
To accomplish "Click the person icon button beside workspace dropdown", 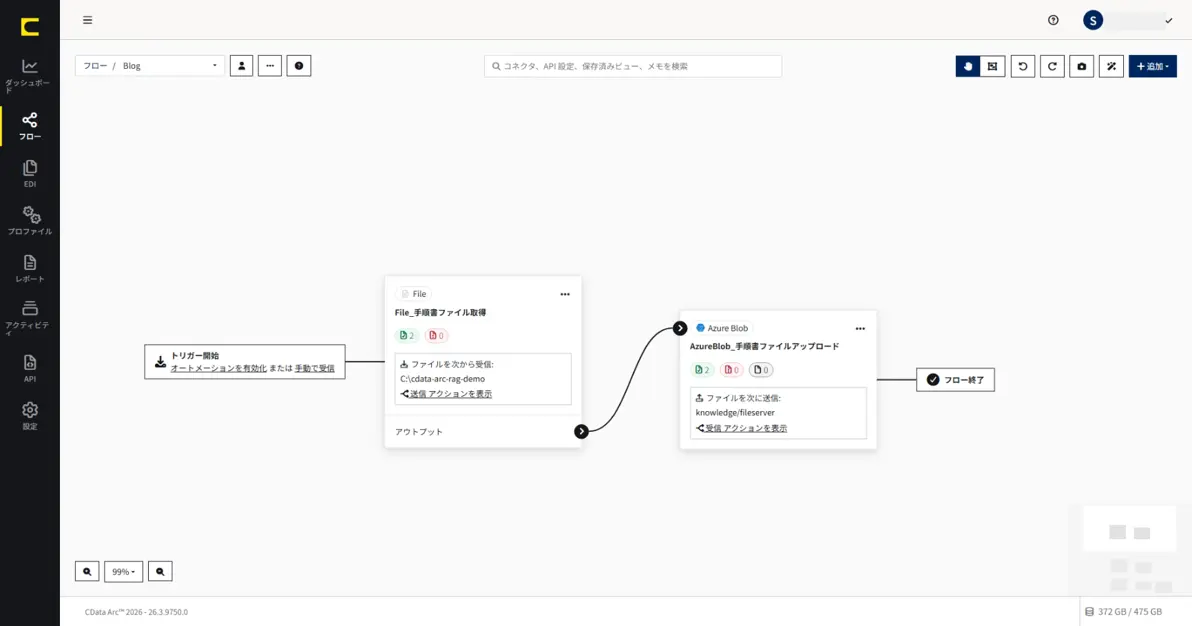I will (242, 66).
